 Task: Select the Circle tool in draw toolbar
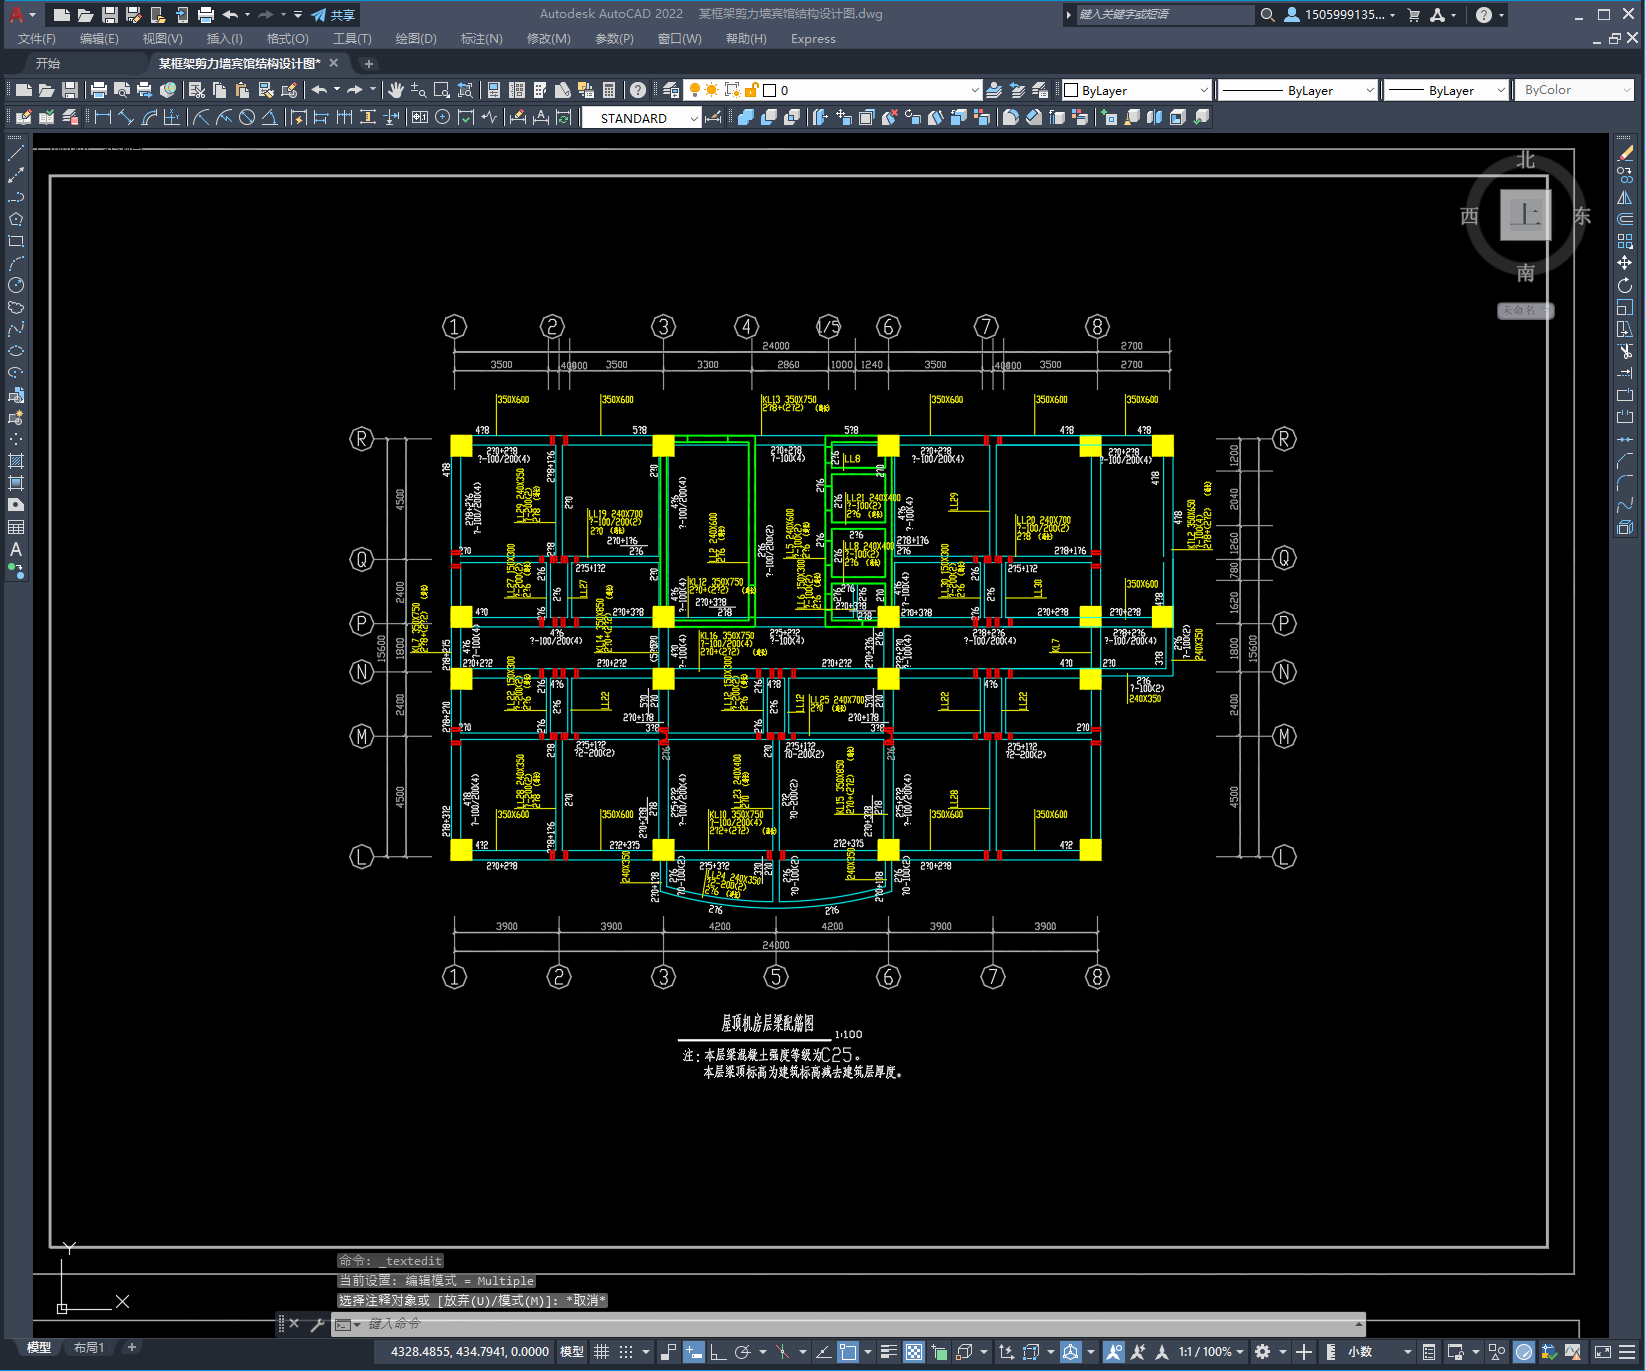pos(16,285)
